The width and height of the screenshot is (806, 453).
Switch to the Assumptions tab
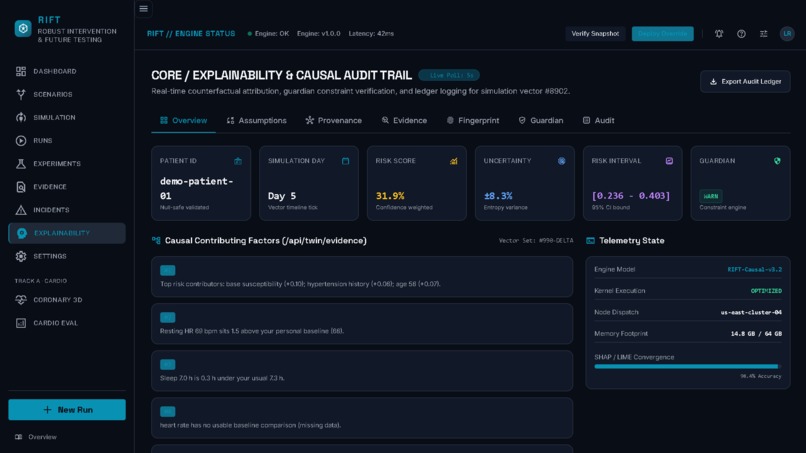pyautogui.click(x=257, y=120)
